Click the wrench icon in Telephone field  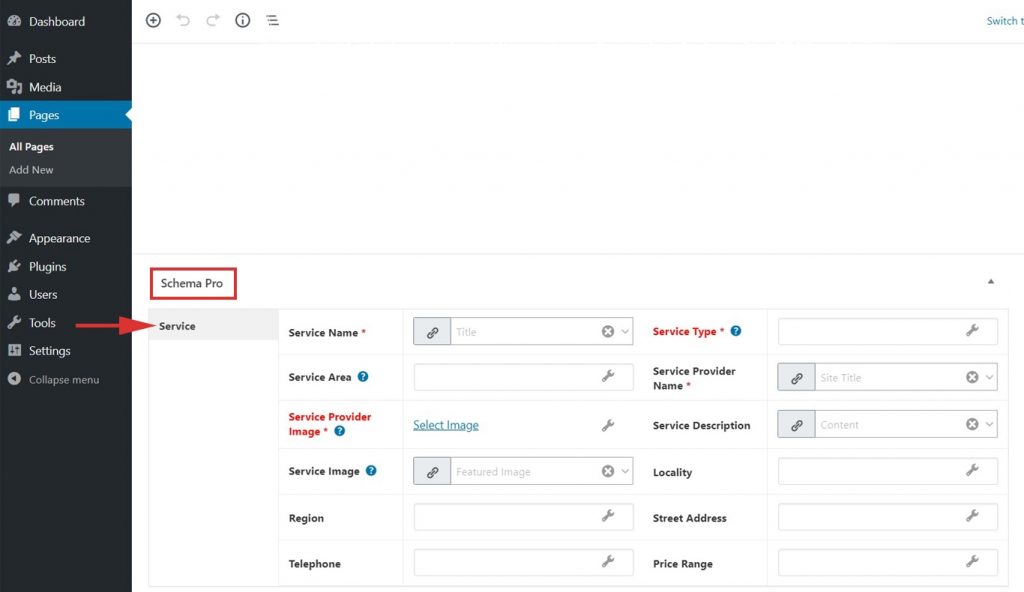pyautogui.click(x=607, y=563)
